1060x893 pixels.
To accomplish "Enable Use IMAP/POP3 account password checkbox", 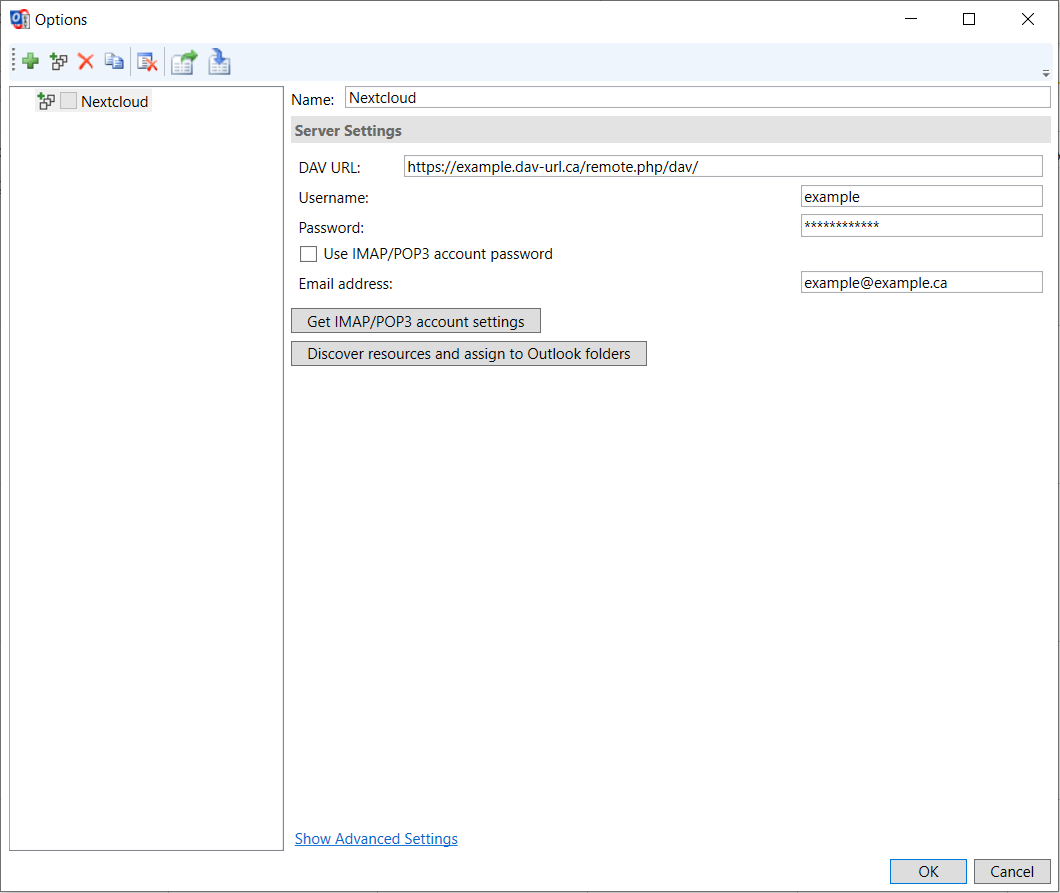I will [x=308, y=254].
